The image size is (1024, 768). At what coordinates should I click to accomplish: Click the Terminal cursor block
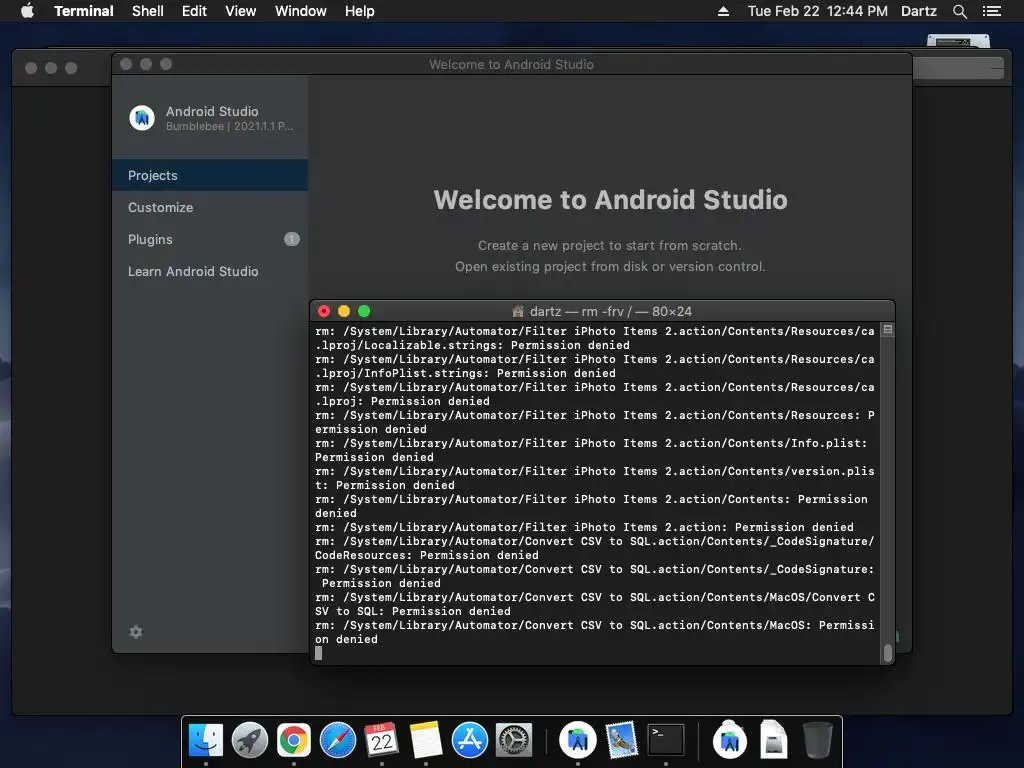tap(319, 653)
